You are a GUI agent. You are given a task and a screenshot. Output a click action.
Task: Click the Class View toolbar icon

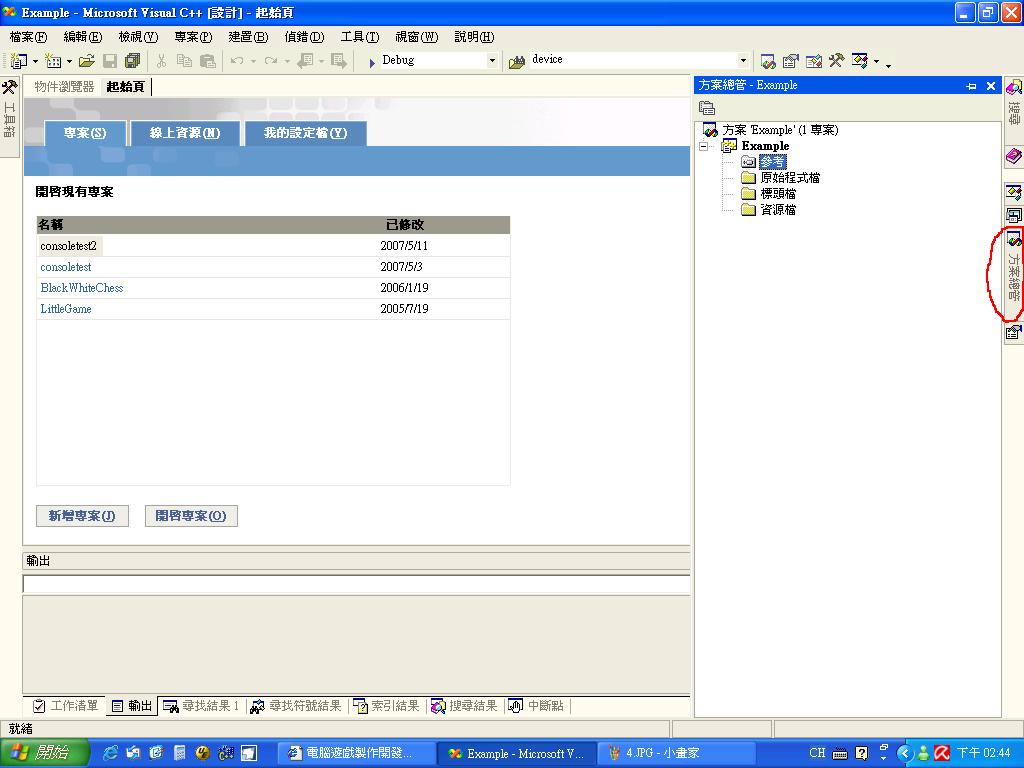[860, 61]
